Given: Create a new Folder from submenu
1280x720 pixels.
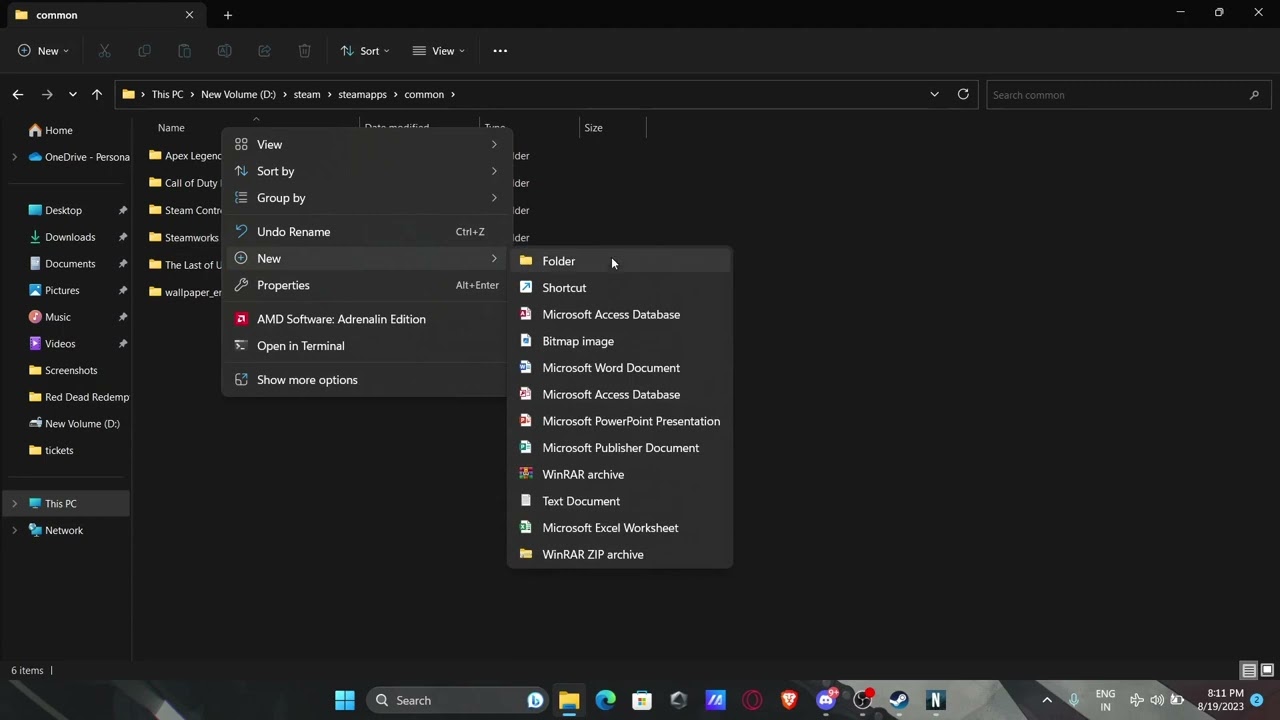Looking at the screenshot, I should point(620,261).
